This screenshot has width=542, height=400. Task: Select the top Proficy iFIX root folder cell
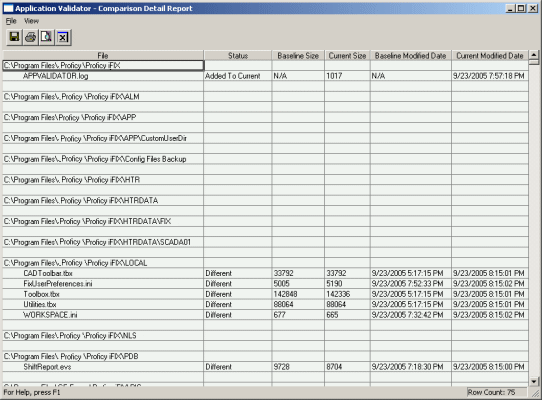103,66
